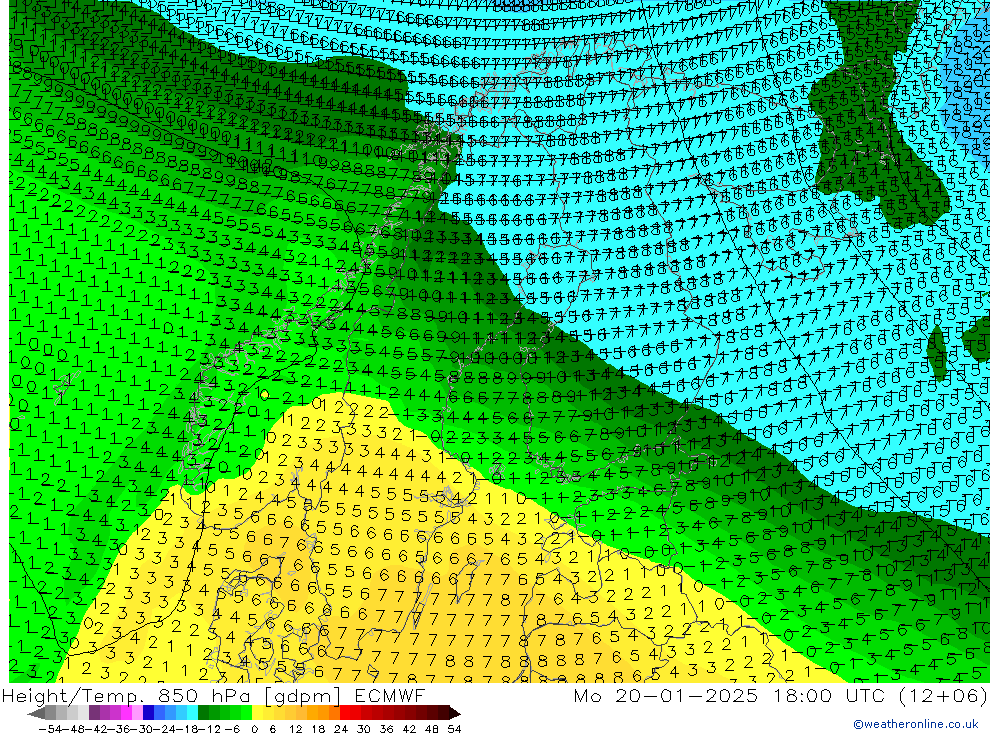Select the bright red legend swatch

[345, 713]
